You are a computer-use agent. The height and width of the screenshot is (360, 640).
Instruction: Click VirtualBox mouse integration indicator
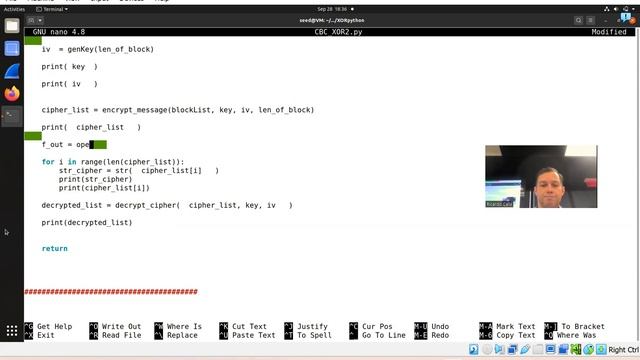(589, 349)
